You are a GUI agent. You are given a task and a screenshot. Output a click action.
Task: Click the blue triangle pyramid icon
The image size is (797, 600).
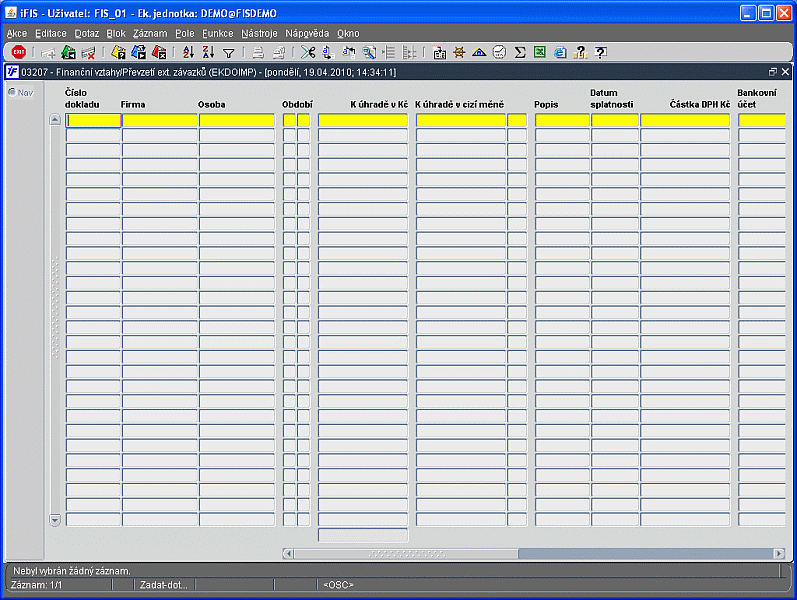(x=479, y=52)
